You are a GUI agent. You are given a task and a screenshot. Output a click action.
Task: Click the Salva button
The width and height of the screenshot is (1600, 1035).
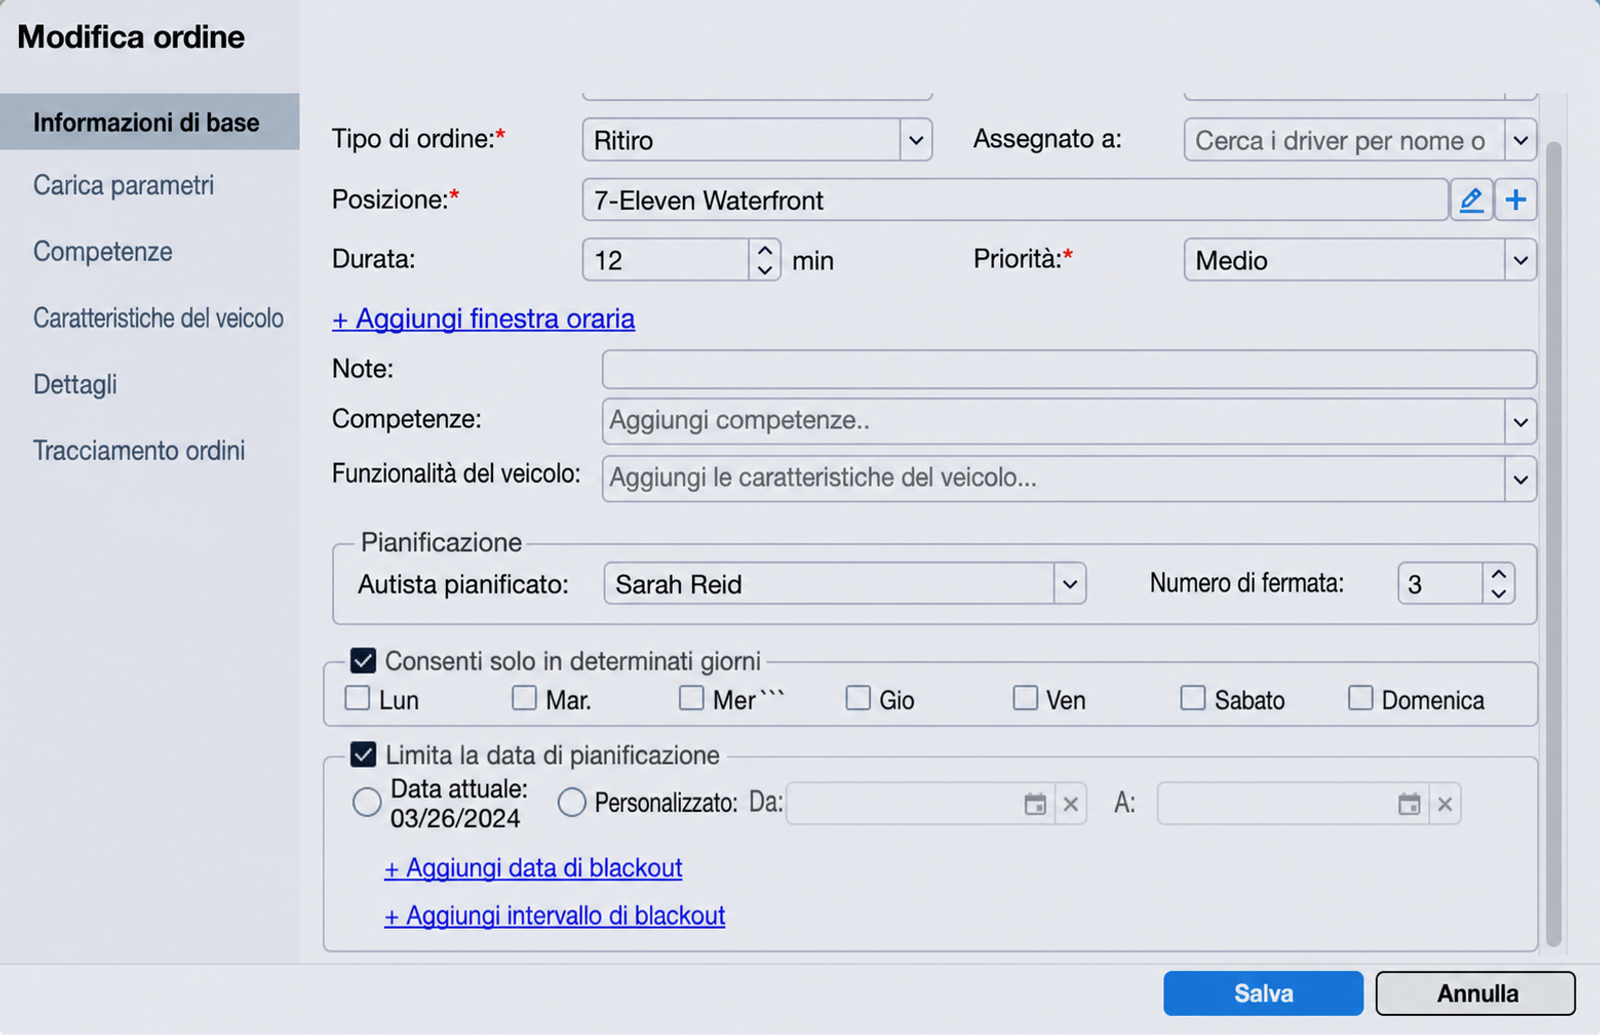(x=1263, y=993)
